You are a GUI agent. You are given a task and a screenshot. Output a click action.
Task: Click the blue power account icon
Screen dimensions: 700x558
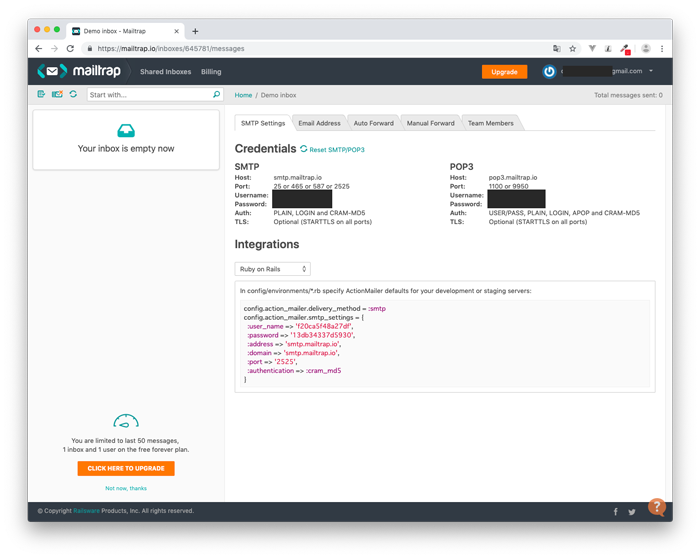(x=549, y=71)
